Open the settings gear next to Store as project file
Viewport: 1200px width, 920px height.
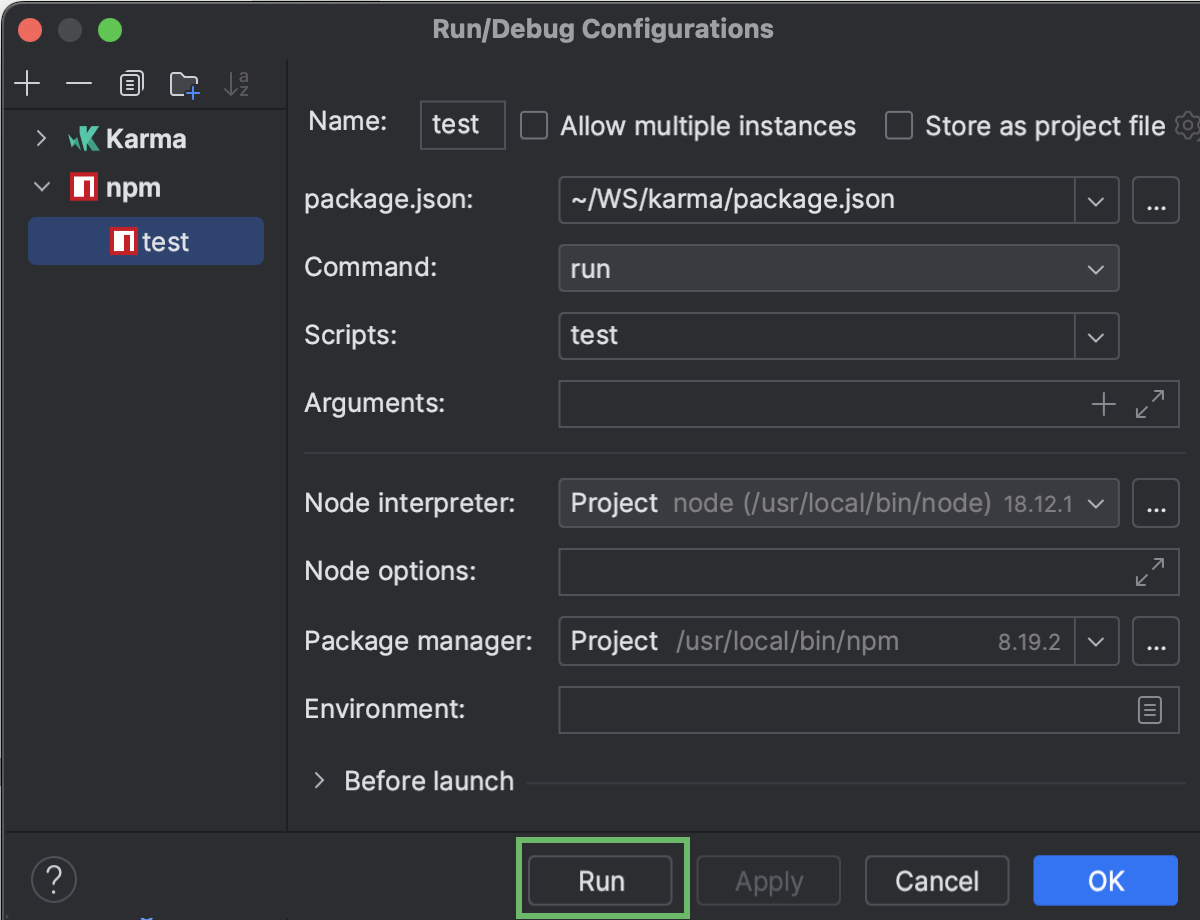coord(1186,125)
